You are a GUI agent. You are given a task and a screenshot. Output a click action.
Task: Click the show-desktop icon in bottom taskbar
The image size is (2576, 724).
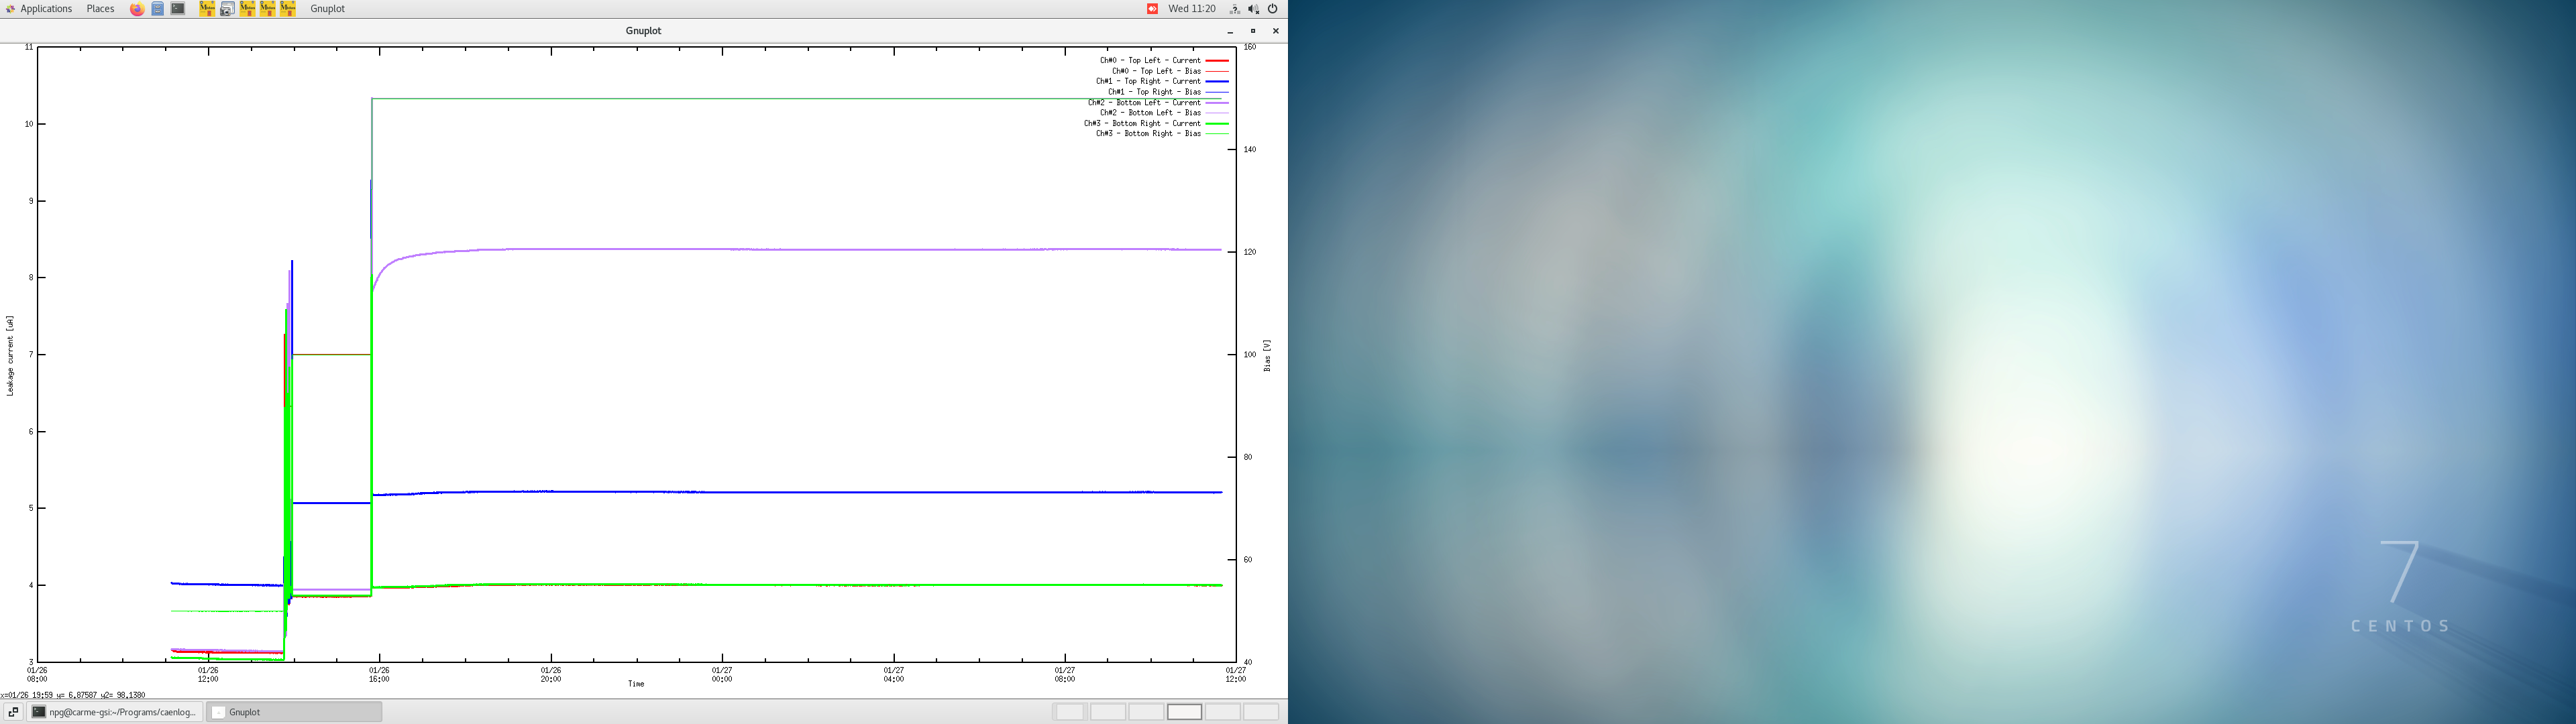click(13, 712)
